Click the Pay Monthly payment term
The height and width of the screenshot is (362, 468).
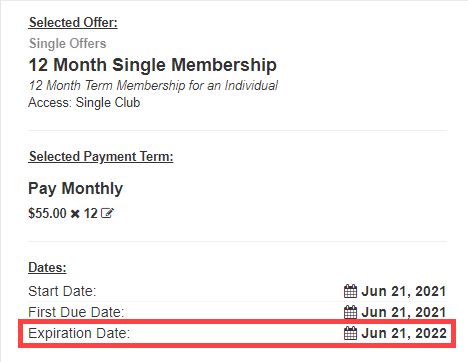(76, 189)
